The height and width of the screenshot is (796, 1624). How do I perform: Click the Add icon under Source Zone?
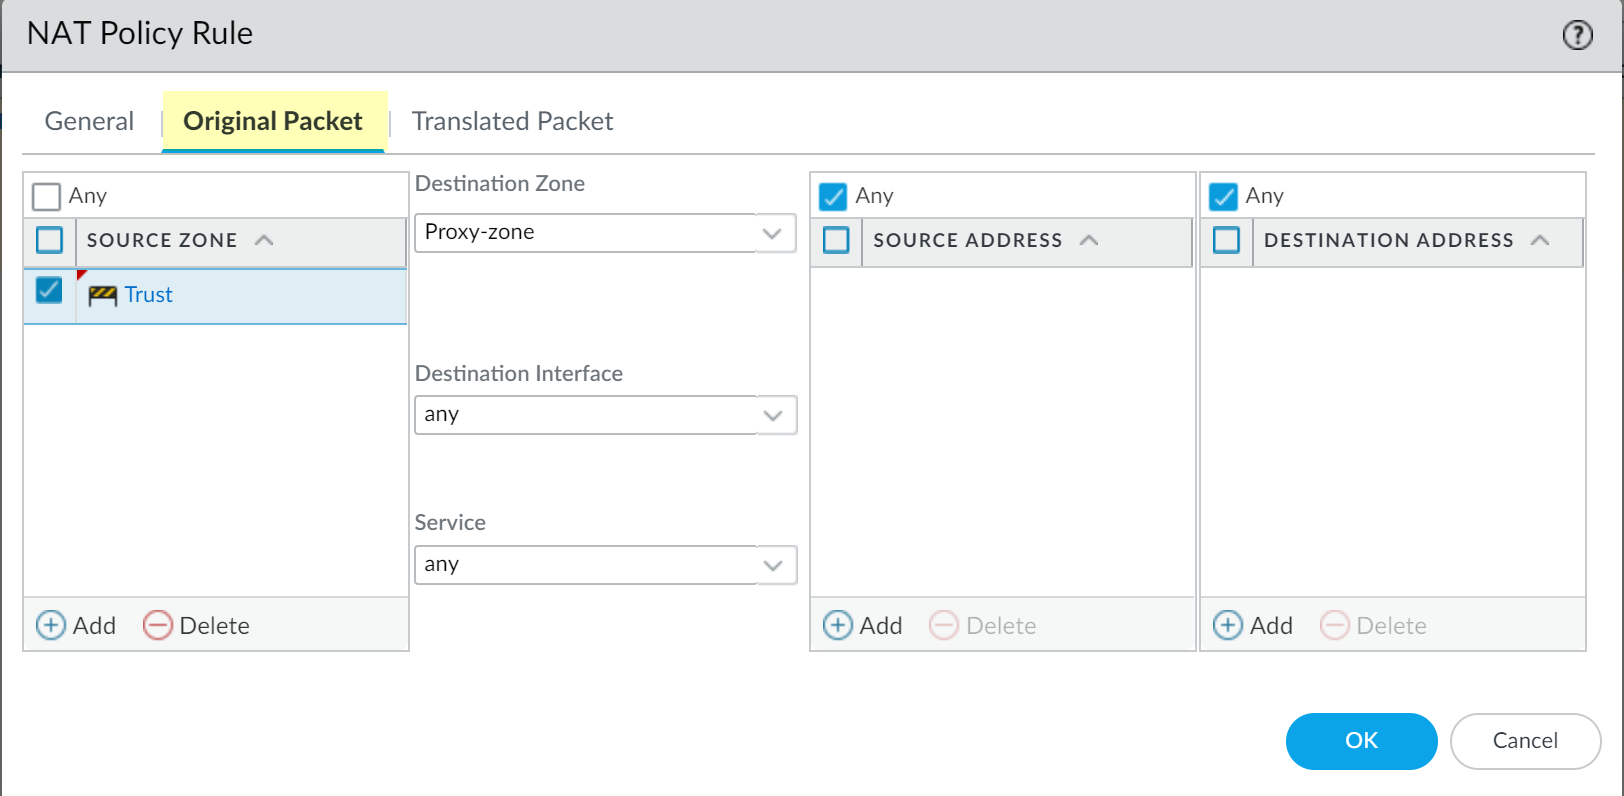point(50,625)
